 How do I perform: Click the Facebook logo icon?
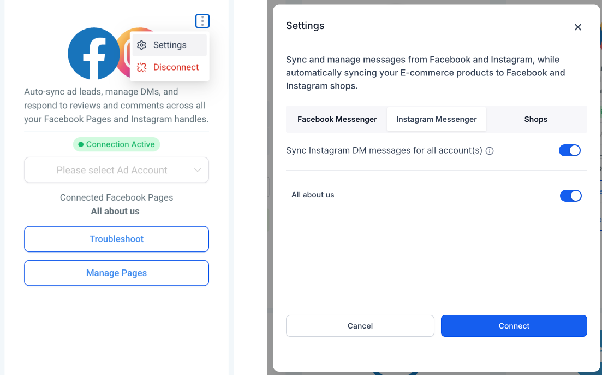(x=94, y=53)
